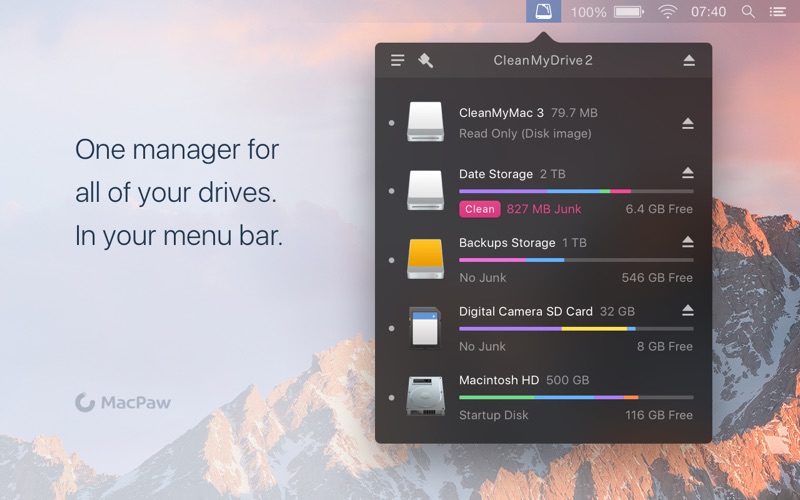Screen dimensions: 800x500
Task: Click the CleanMyDrive menu bar icon
Action: coord(544,12)
